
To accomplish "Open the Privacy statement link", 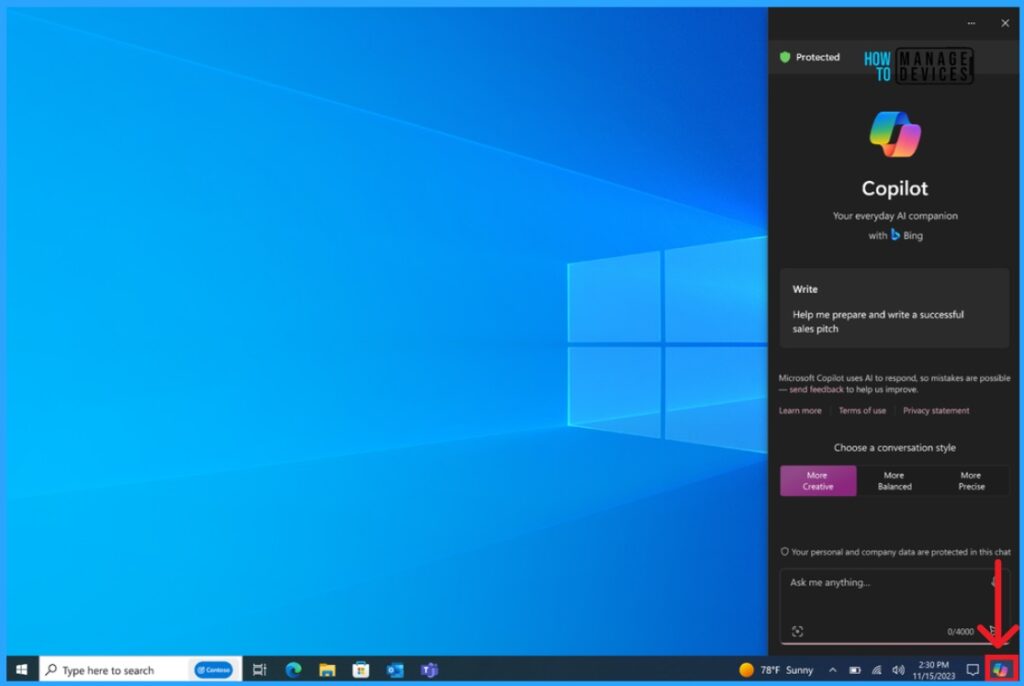I will tap(936, 410).
